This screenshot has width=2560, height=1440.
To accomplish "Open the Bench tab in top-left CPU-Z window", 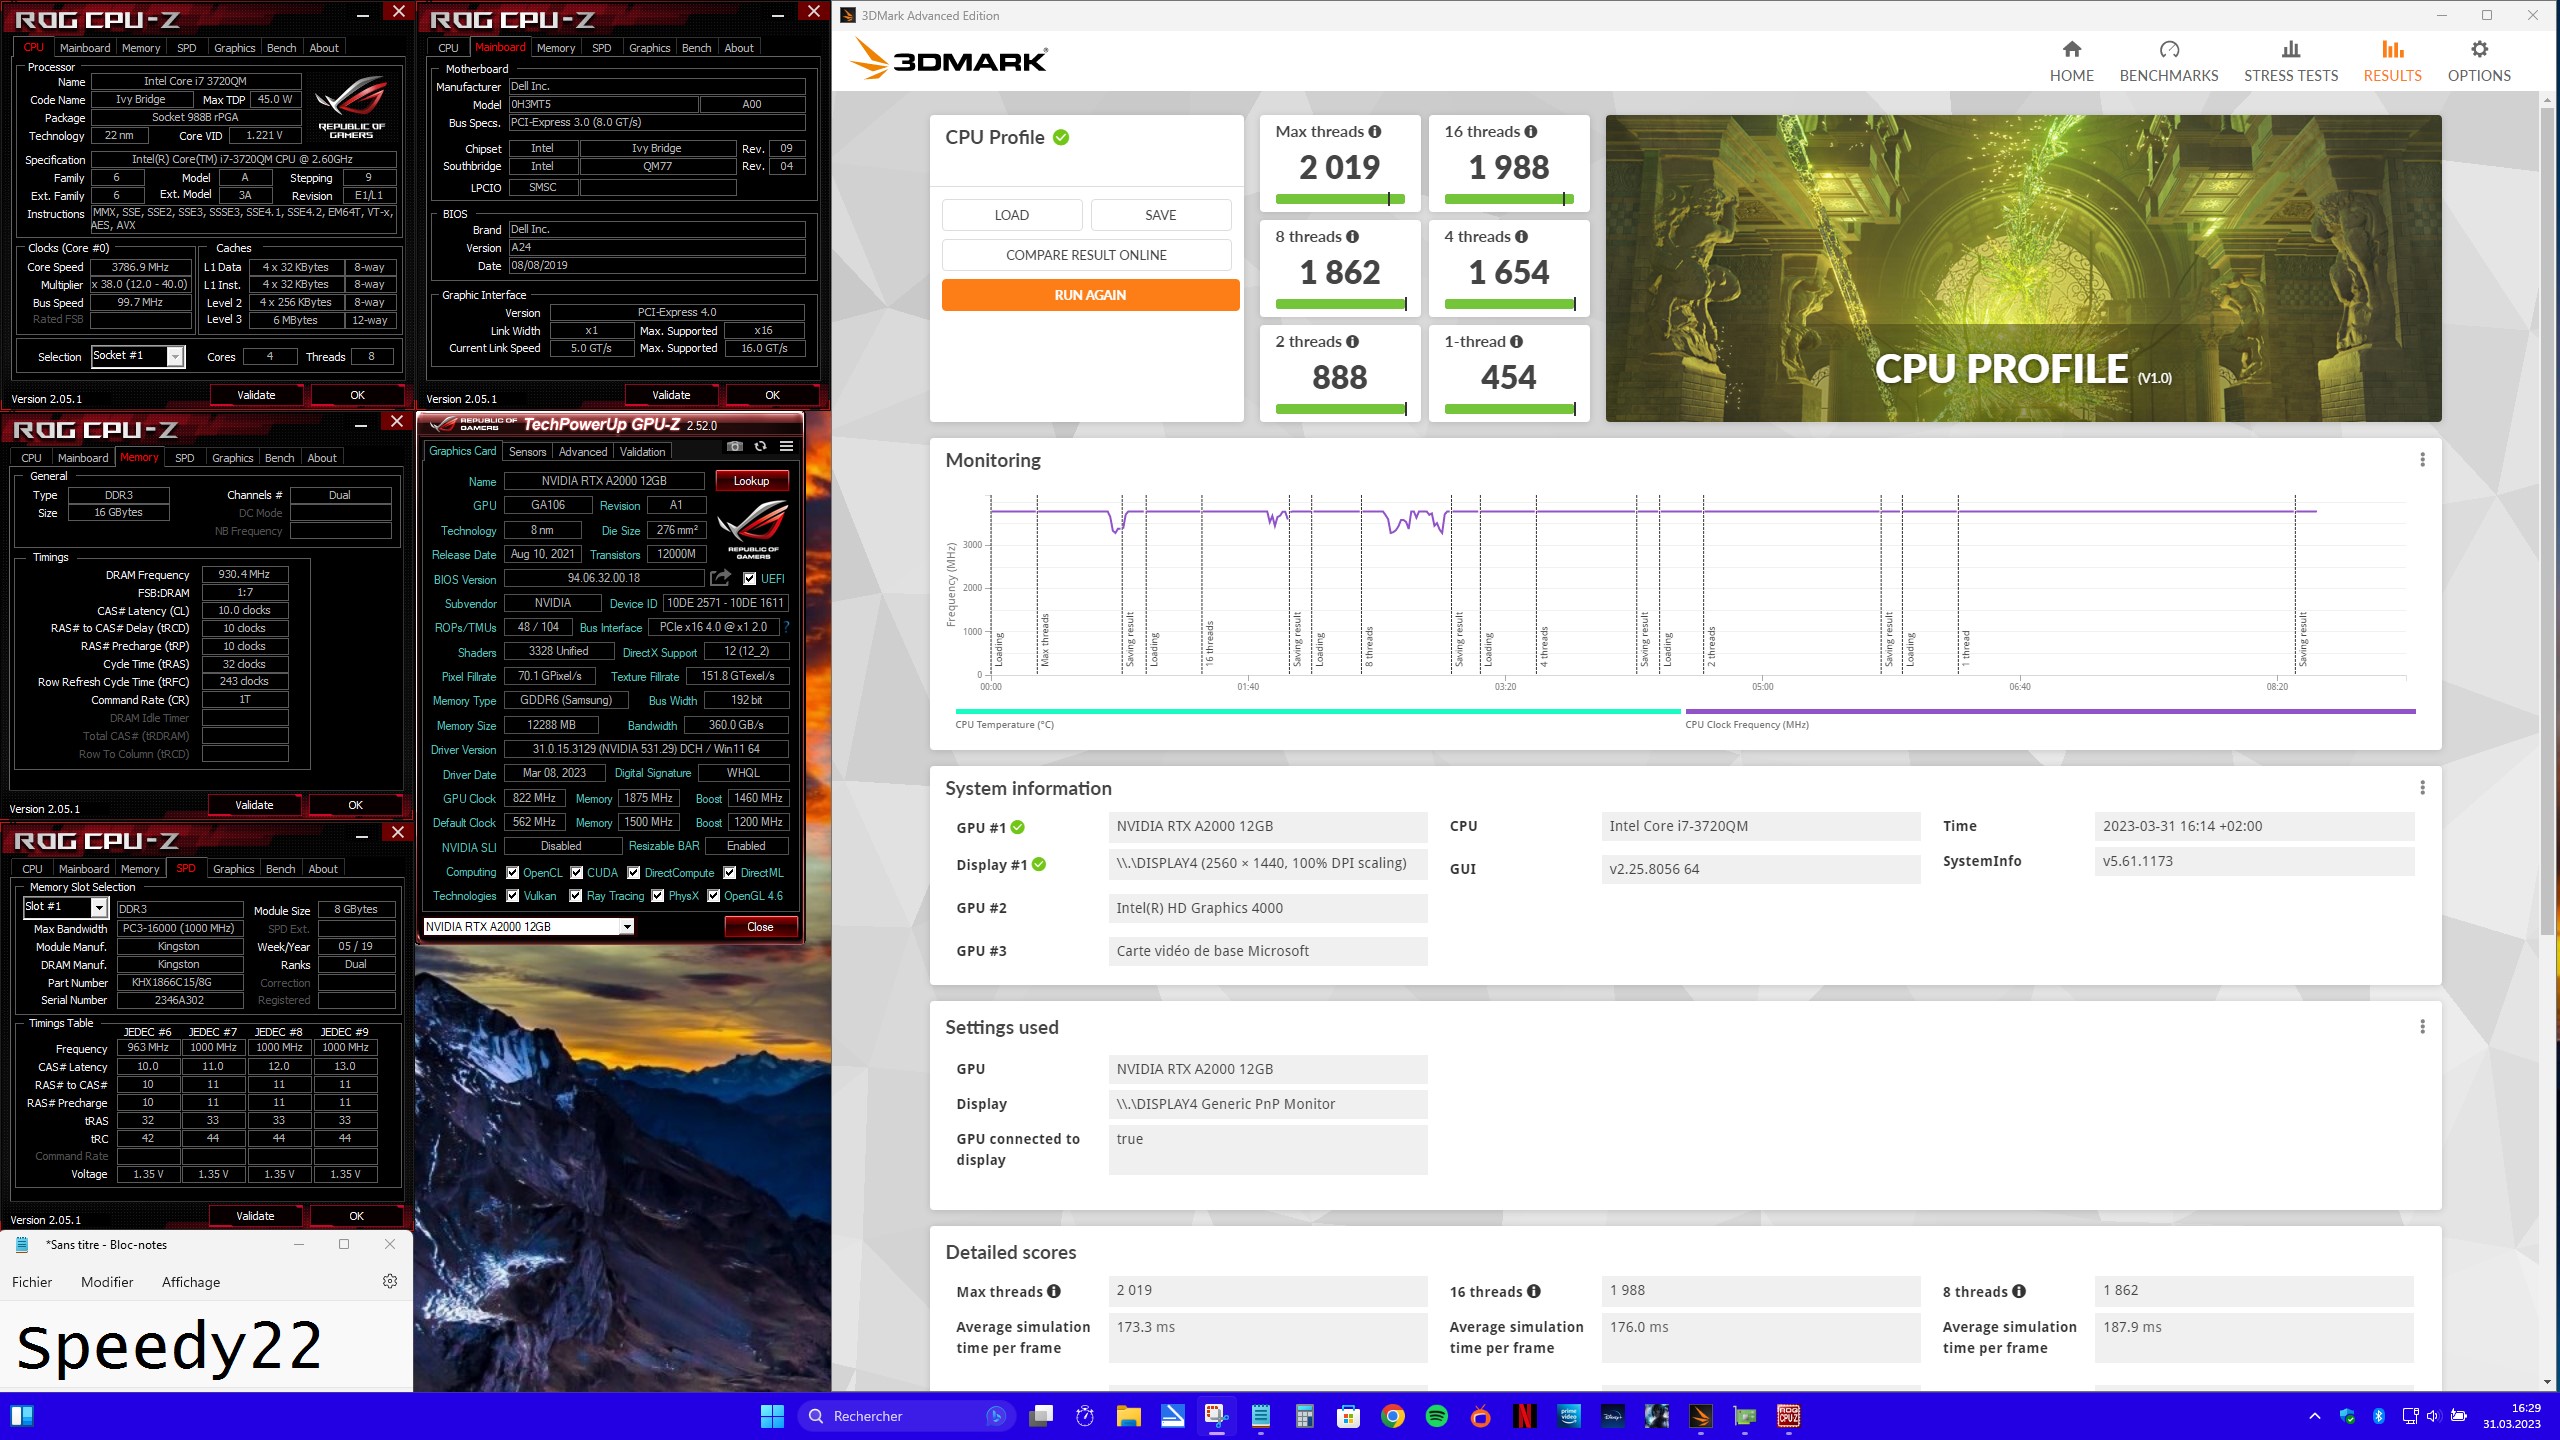I will pyautogui.click(x=281, y=48).
